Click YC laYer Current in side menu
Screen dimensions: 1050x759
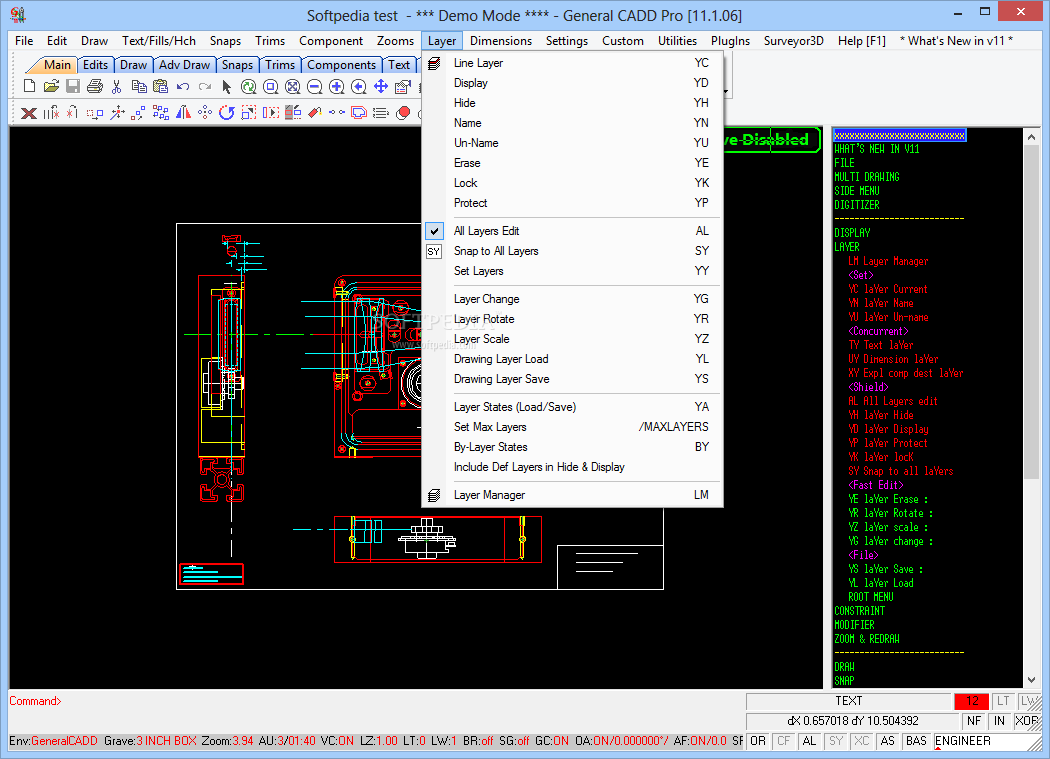[888, 289]
